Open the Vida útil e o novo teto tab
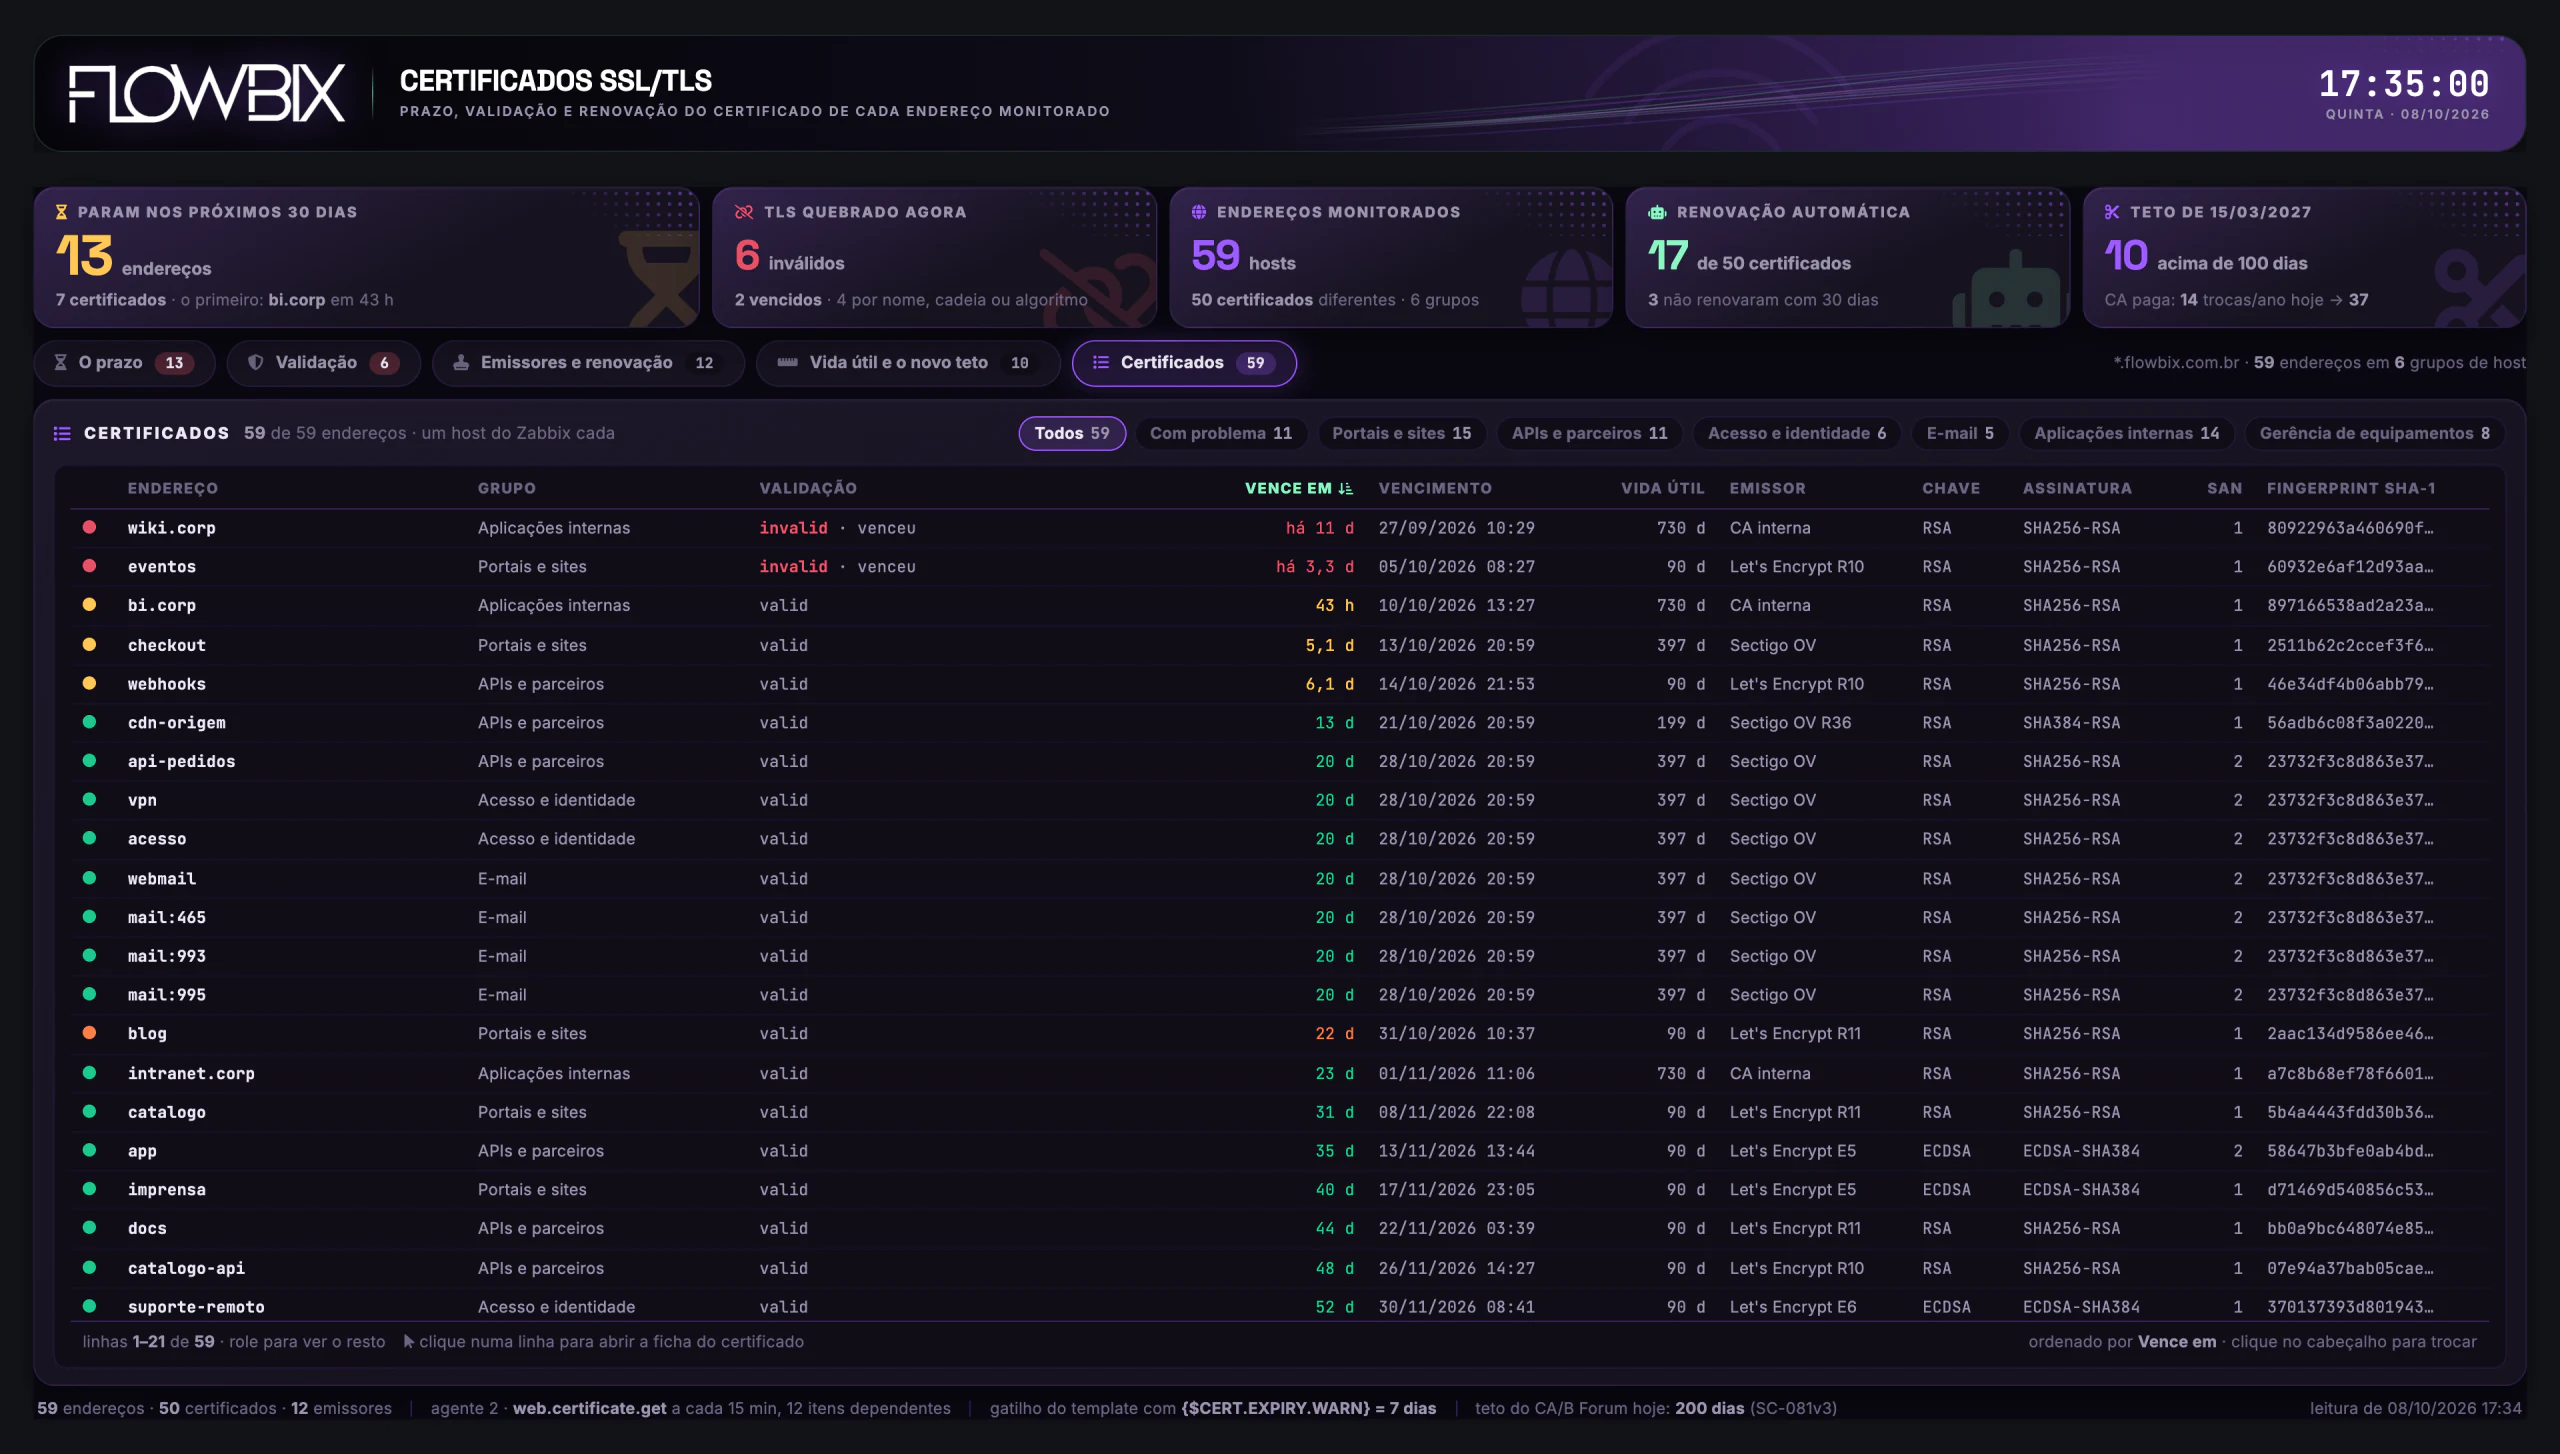 coord(908,362)
